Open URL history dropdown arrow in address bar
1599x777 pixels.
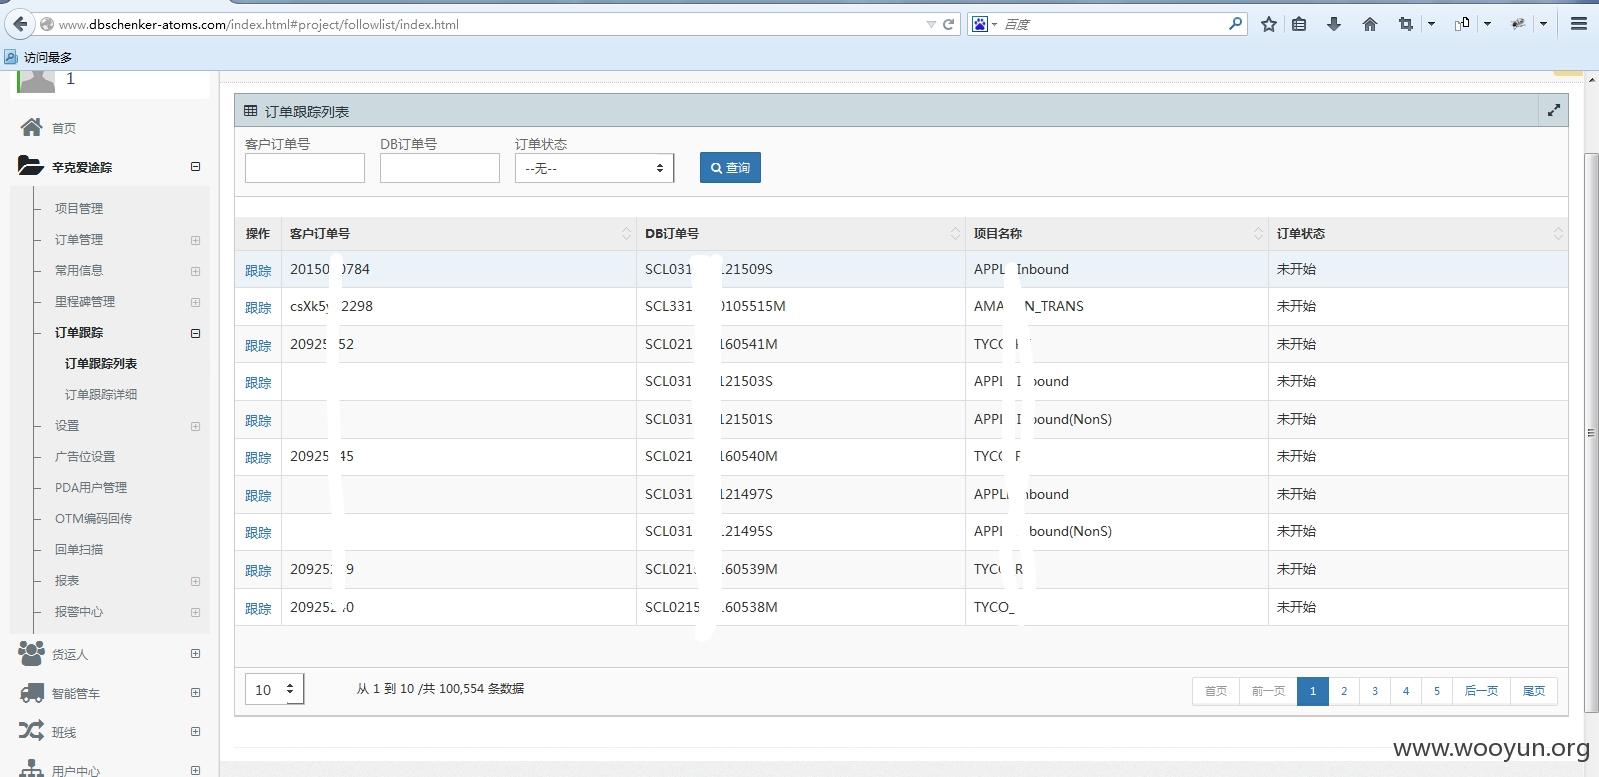click(x=931, y=24)
